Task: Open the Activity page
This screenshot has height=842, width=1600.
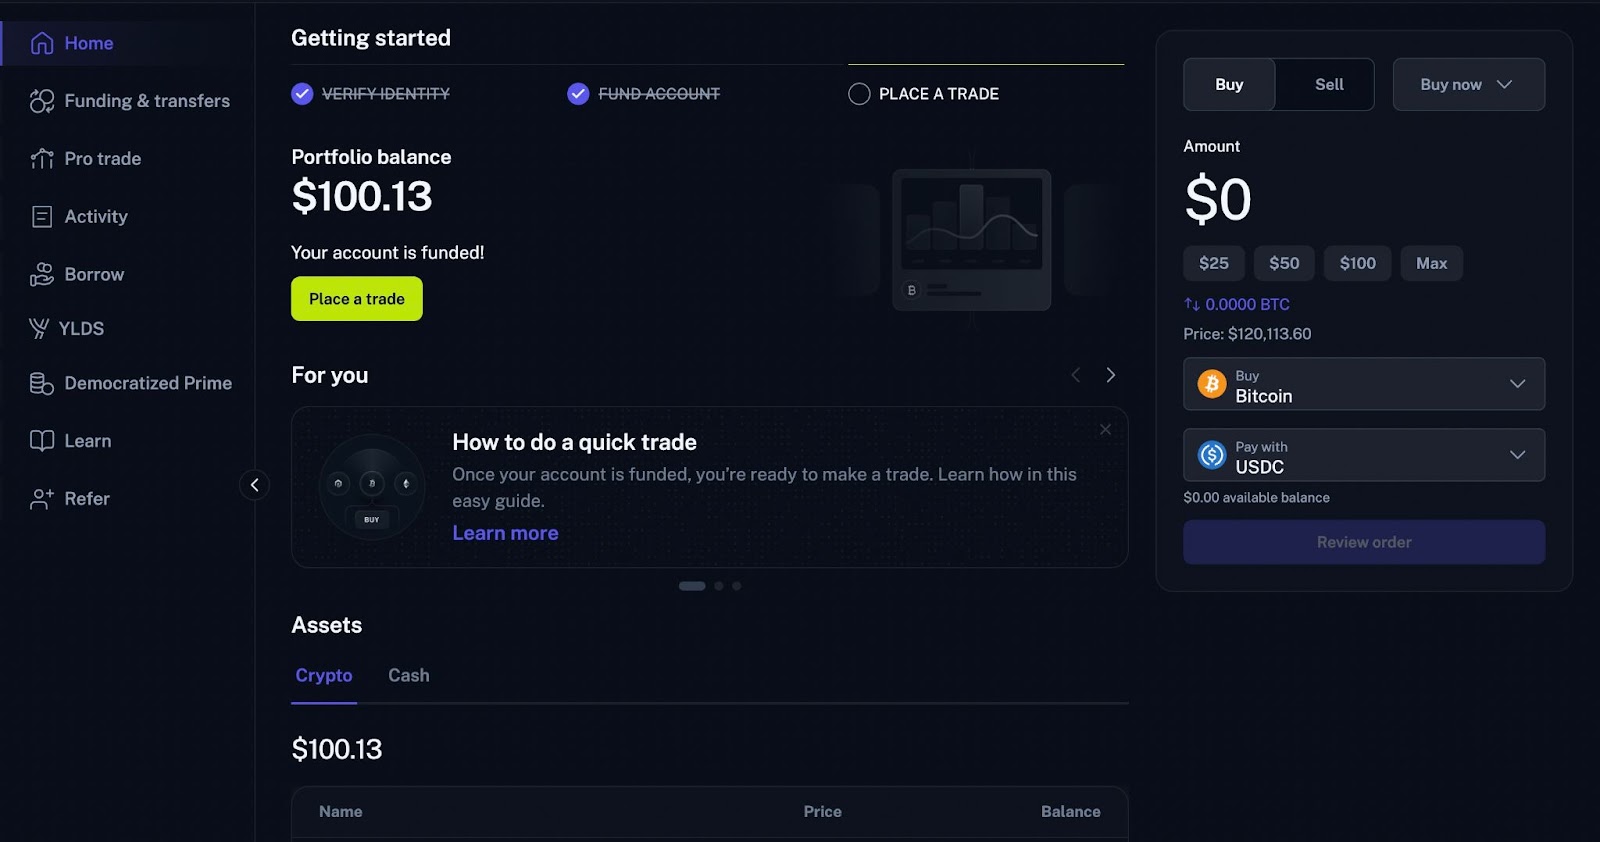Action: [96, 216]
